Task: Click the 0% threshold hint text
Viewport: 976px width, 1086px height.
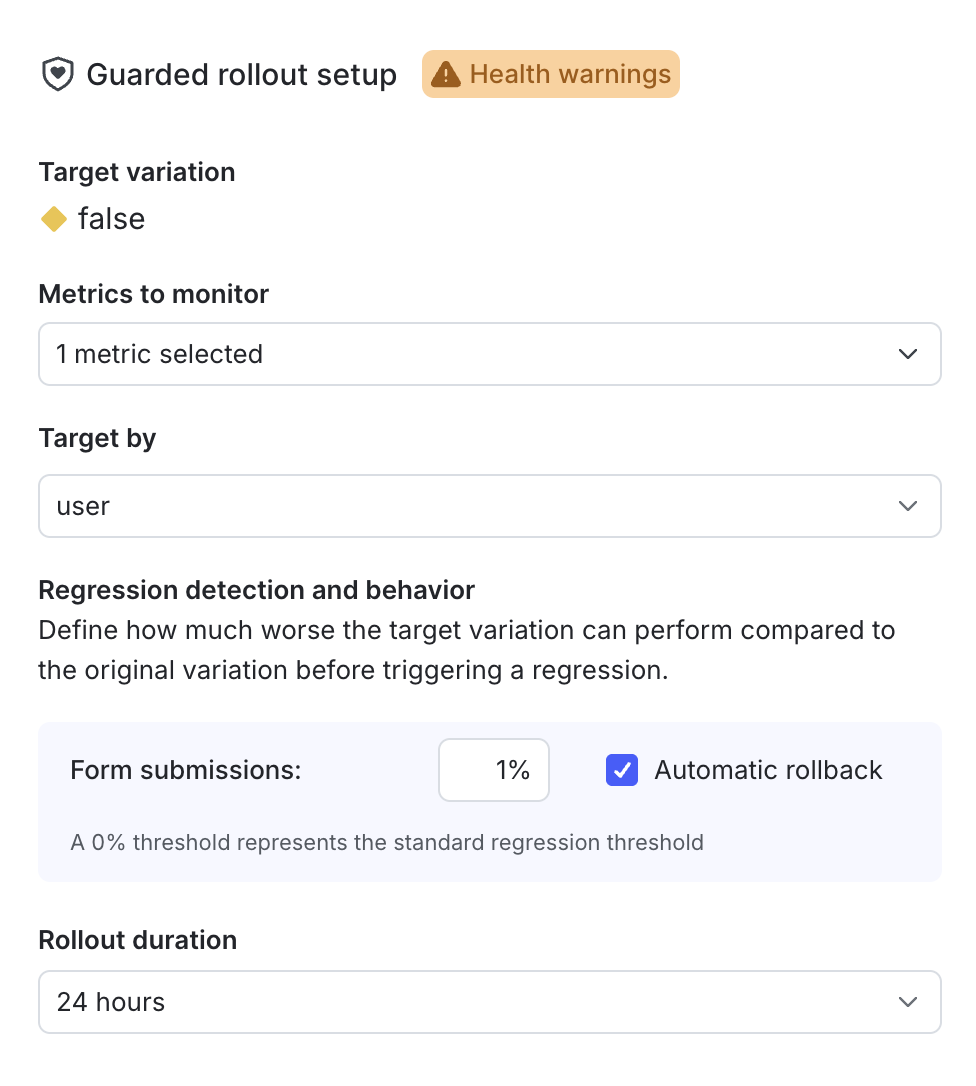Action: 387,842
